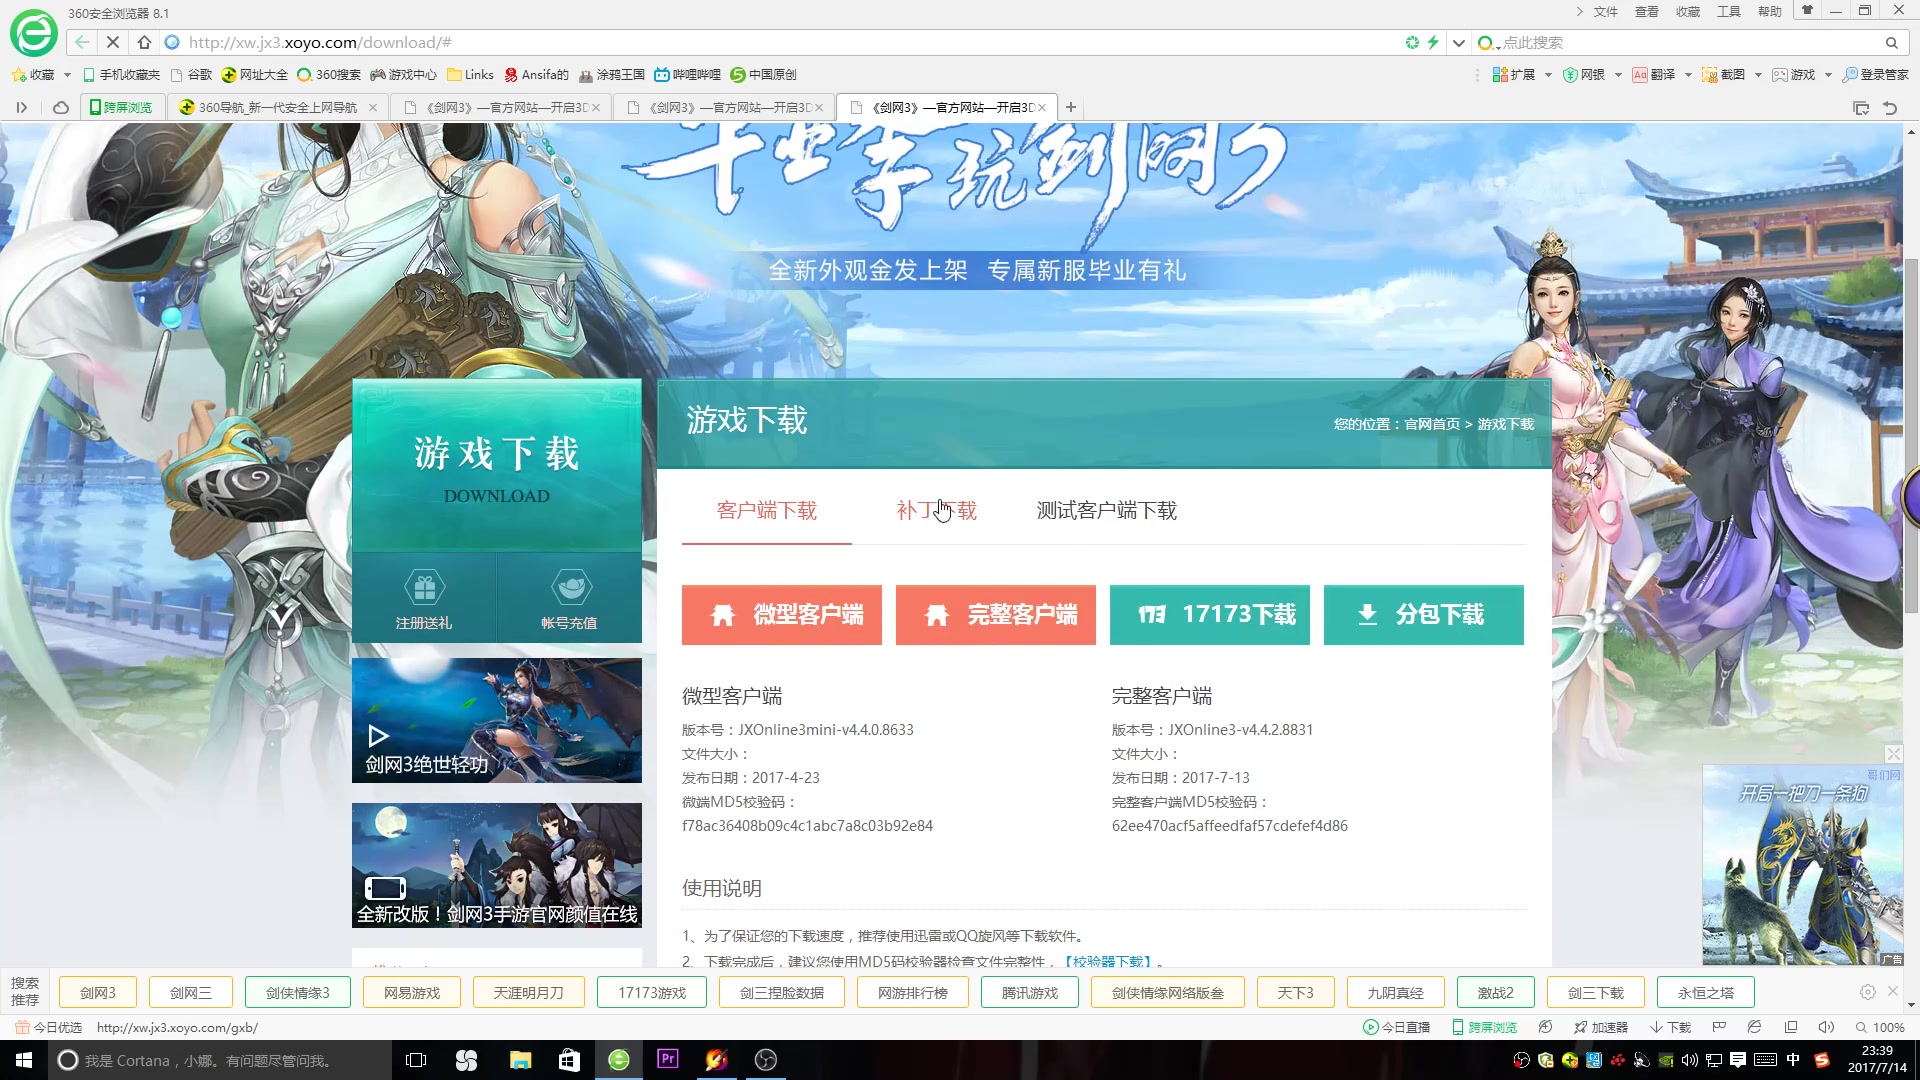Select the 测试客户端下载 test client tab
The image size is (1920, 1080).
coord(1106,510)
